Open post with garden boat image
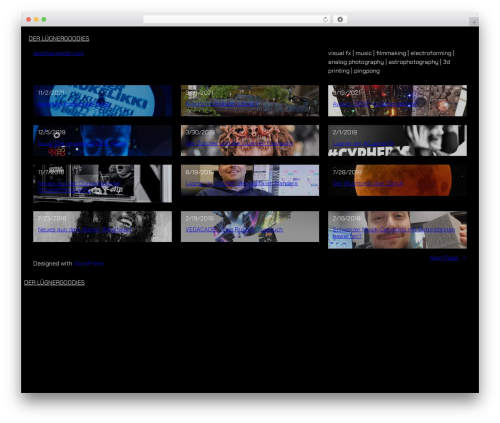Viewport: 500px width, 423px height. pos(222,104)
